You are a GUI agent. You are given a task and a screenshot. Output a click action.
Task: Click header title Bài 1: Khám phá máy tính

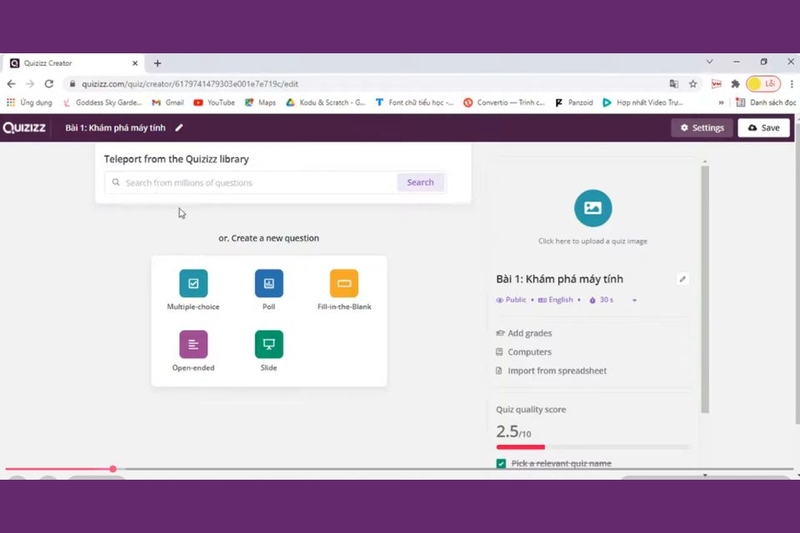pos(115,128)
